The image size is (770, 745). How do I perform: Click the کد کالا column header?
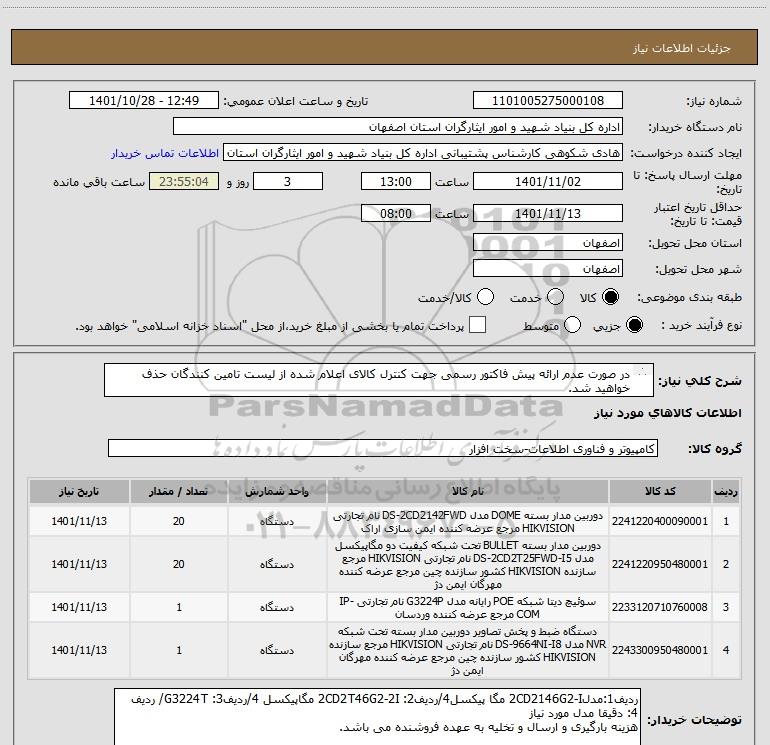(x=660, y=492)
